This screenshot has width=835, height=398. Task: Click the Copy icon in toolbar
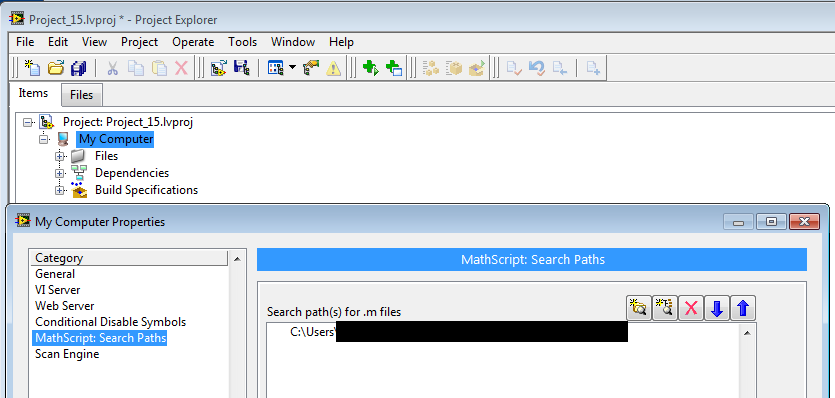(136, 68)
